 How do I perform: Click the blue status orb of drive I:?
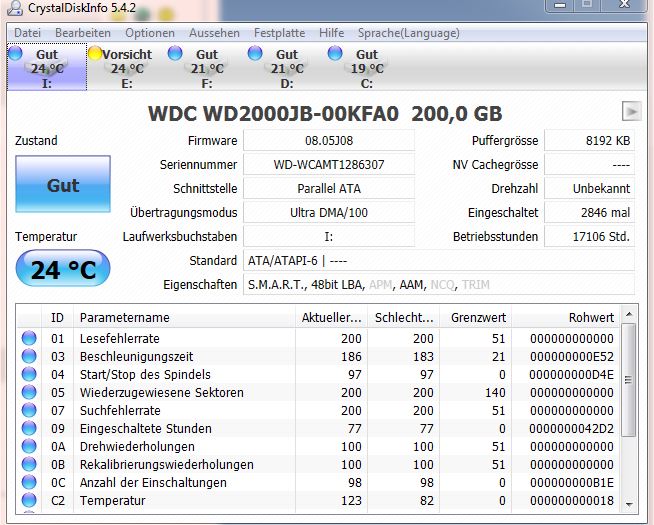click(x=15, y=53)
